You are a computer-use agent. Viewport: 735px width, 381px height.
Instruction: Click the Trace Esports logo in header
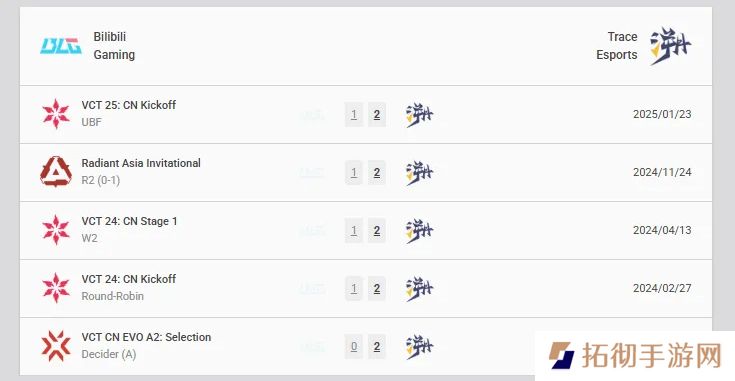click(x=670, y=45)
